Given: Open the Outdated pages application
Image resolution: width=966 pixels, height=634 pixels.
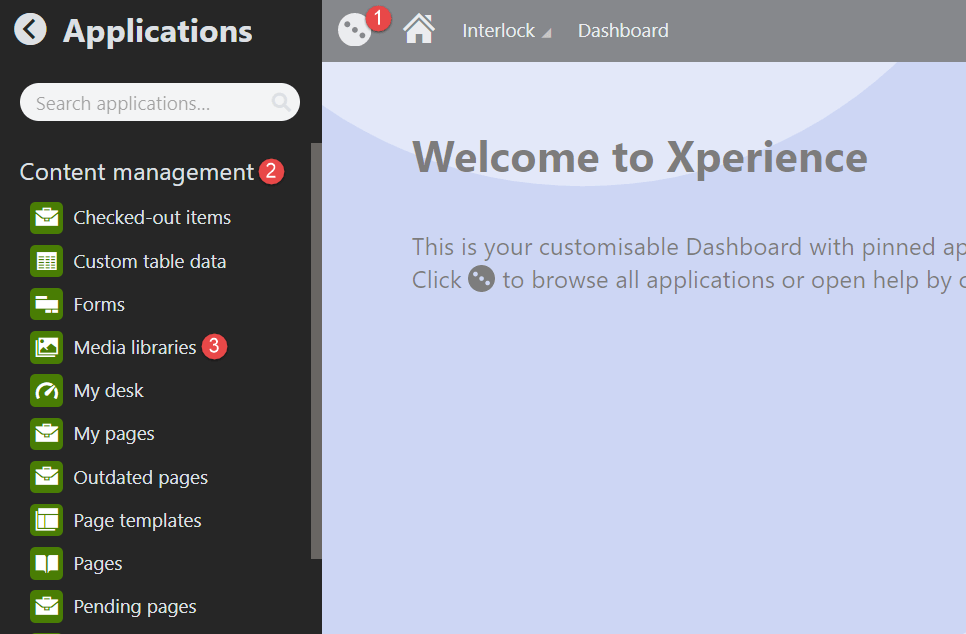Looking at the screenshot, I should (140, 478).
